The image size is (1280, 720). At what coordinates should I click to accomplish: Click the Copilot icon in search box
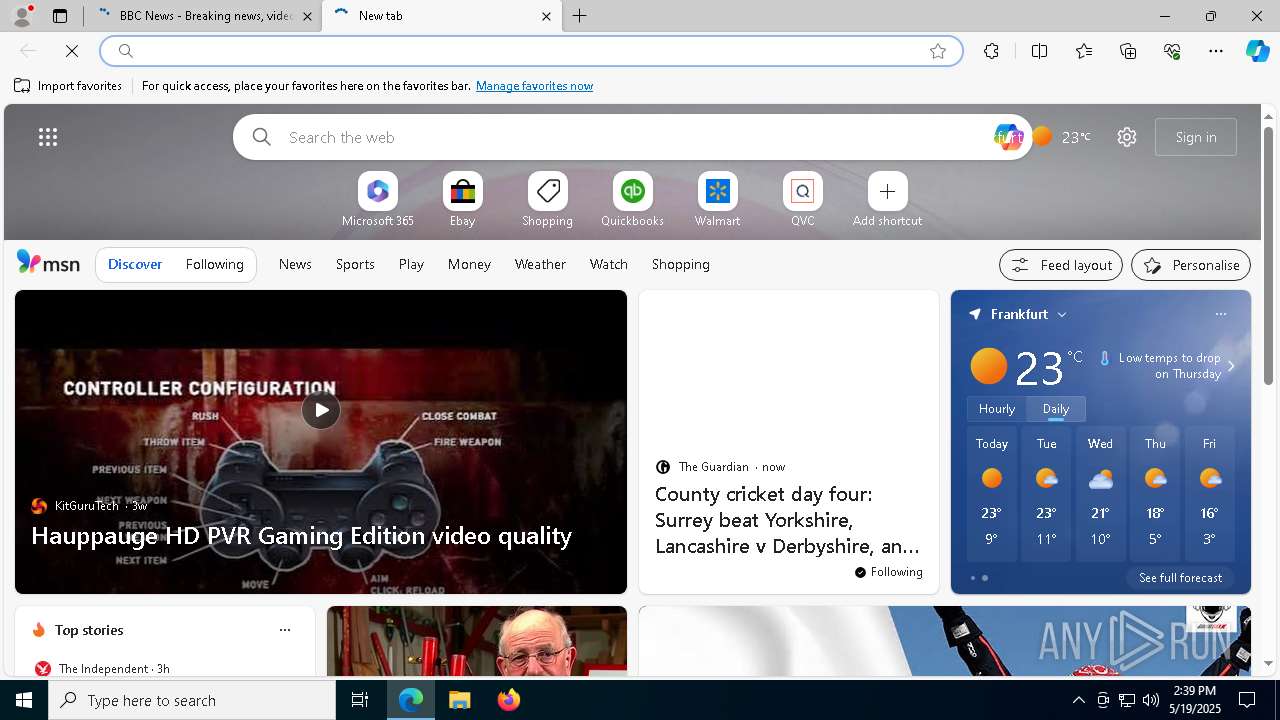tap(1008, 137)
